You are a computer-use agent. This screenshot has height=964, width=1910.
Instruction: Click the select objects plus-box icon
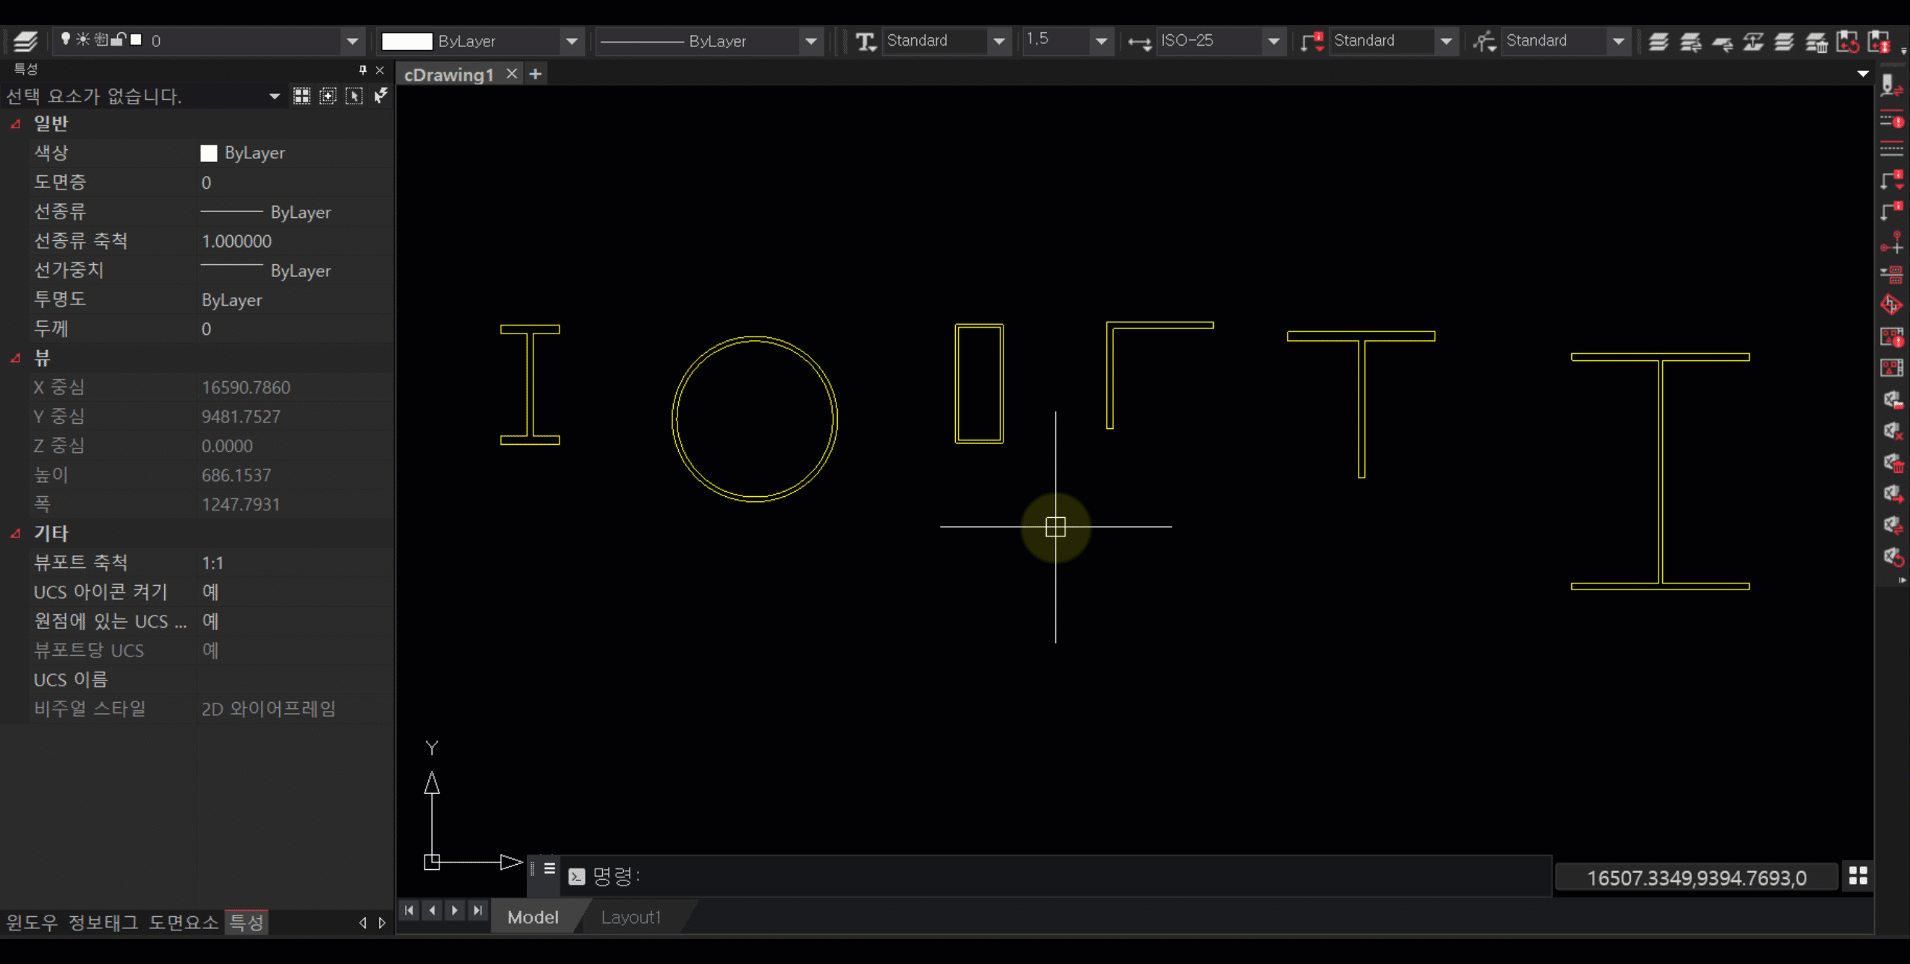click(x=328, y=96)
